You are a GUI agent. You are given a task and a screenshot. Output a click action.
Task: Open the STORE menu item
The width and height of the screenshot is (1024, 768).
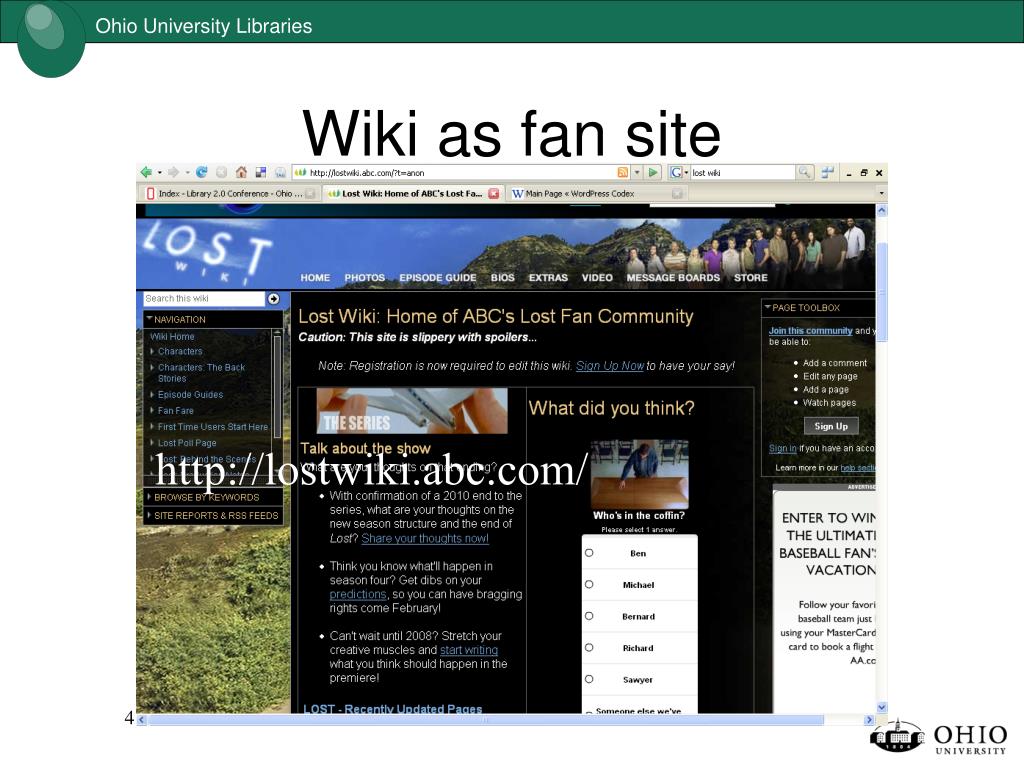pos(750,278)
